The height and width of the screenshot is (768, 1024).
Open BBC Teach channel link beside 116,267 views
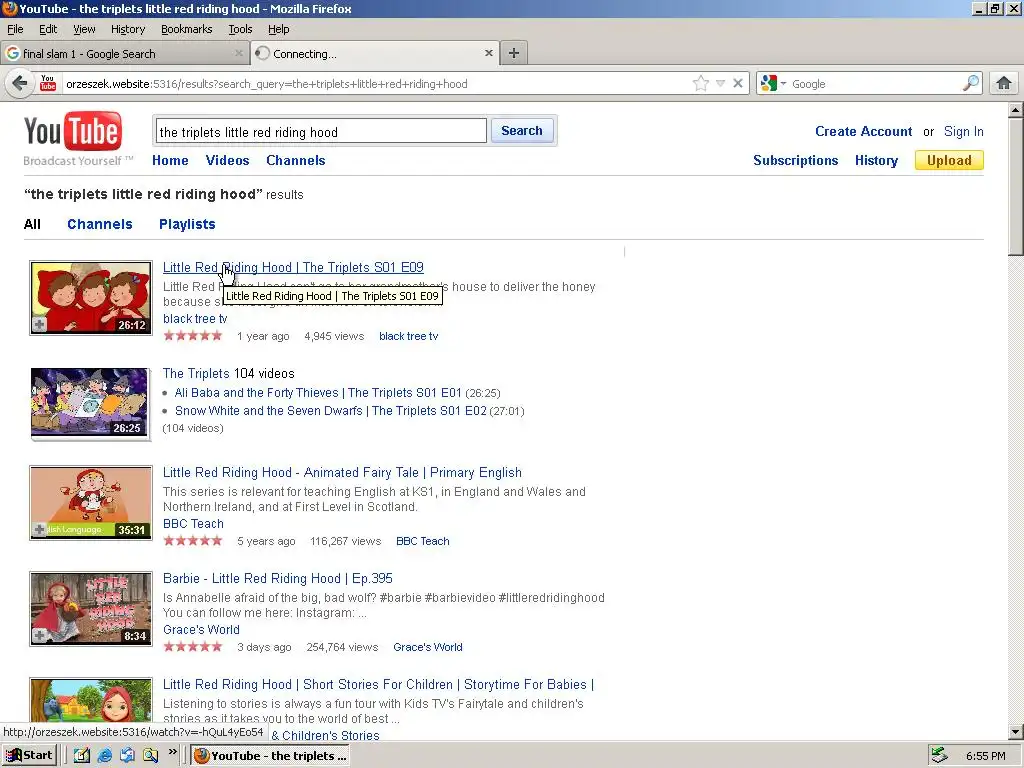[423, 541]
